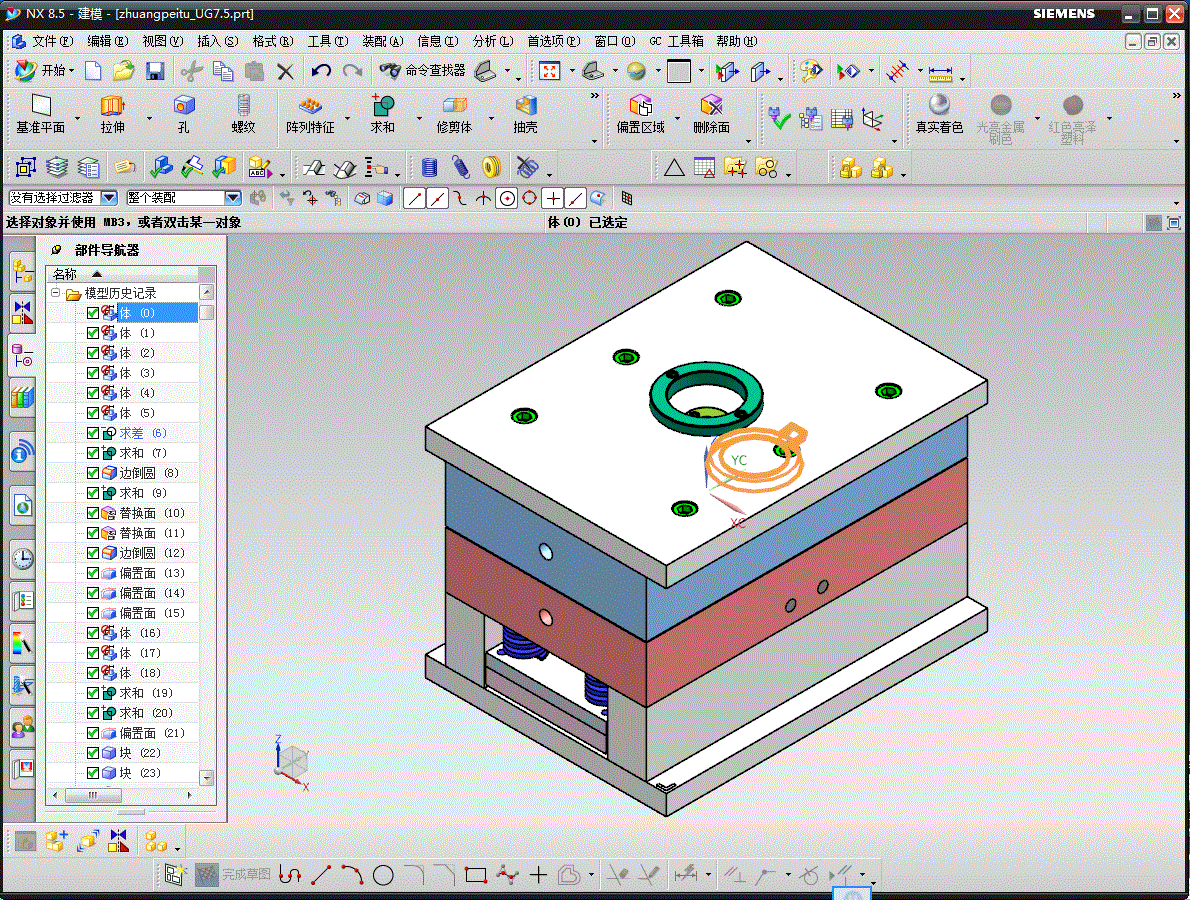Open the 没有选择过滤器 selection filter dropdown
This screenshot has width=1190, height=900.
coord(109,198)
